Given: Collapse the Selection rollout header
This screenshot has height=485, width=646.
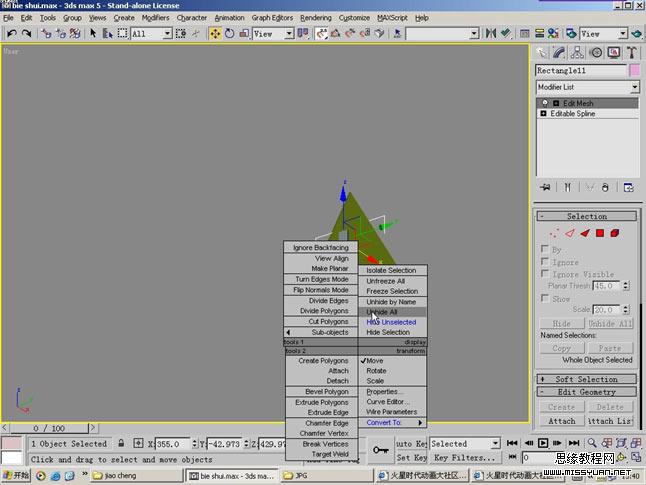Looking at the screenshot, I should [x=587, y=216].
